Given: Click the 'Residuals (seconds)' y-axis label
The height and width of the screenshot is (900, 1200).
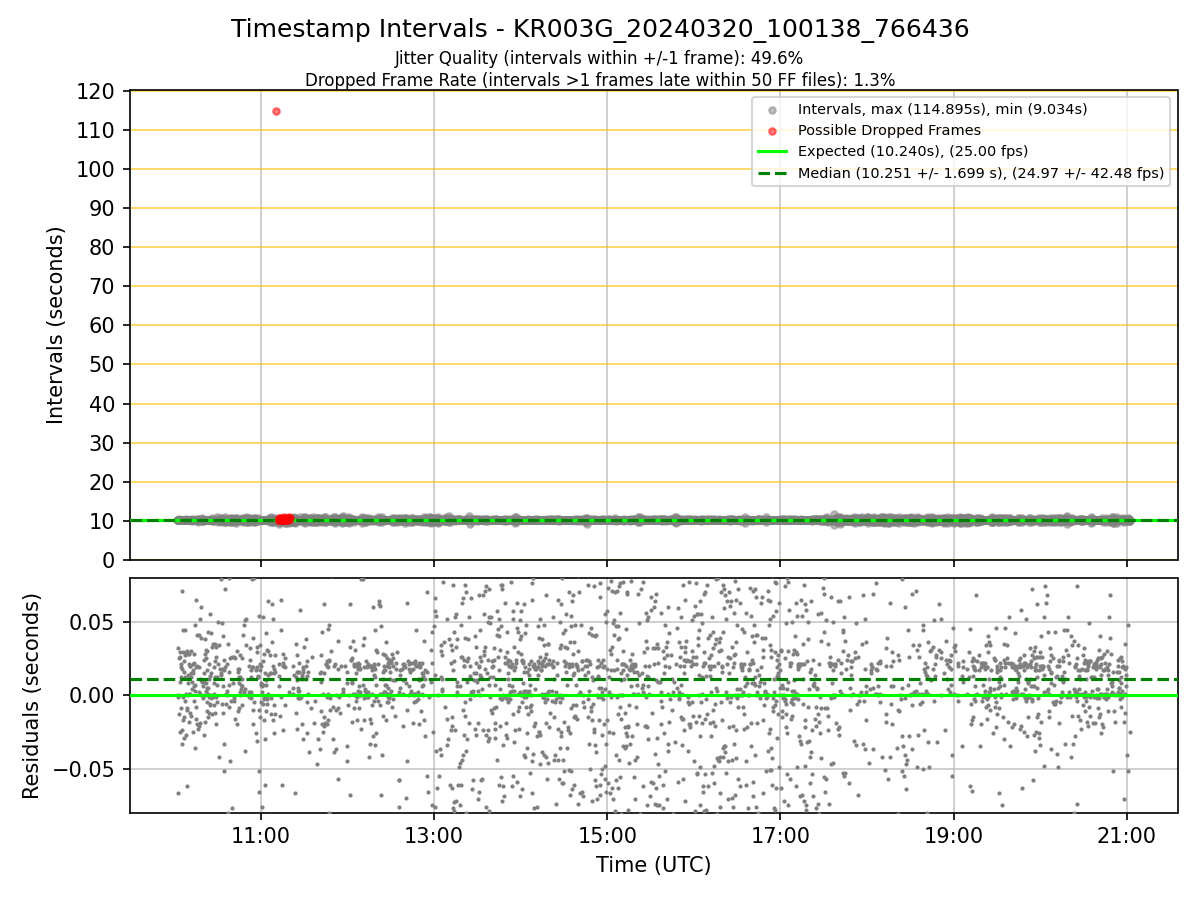Looking at the screenshot, I should [x=32, y=696].
